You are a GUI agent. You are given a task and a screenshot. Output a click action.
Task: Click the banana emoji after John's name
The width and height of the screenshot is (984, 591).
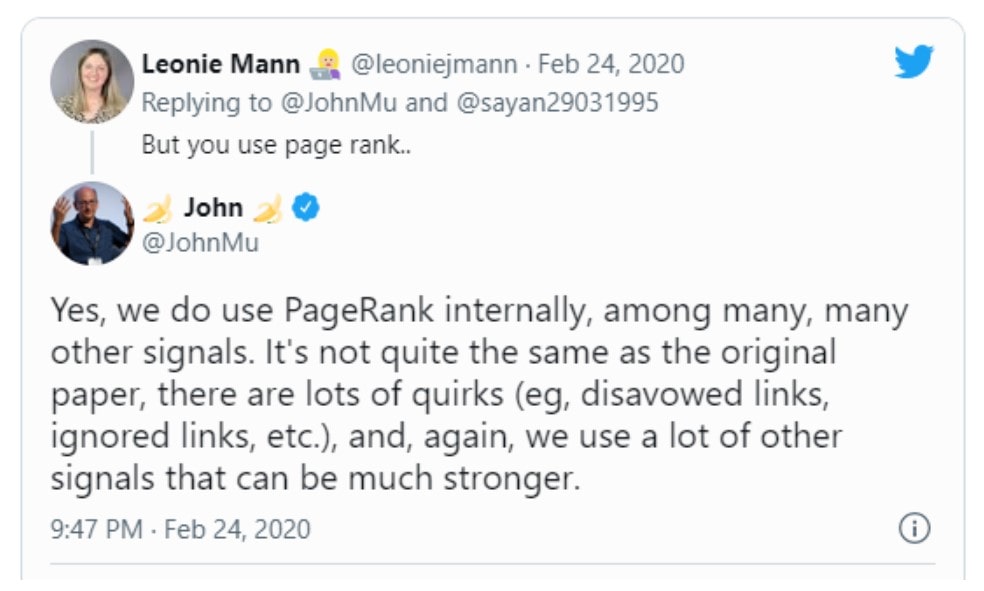[267, 208]
